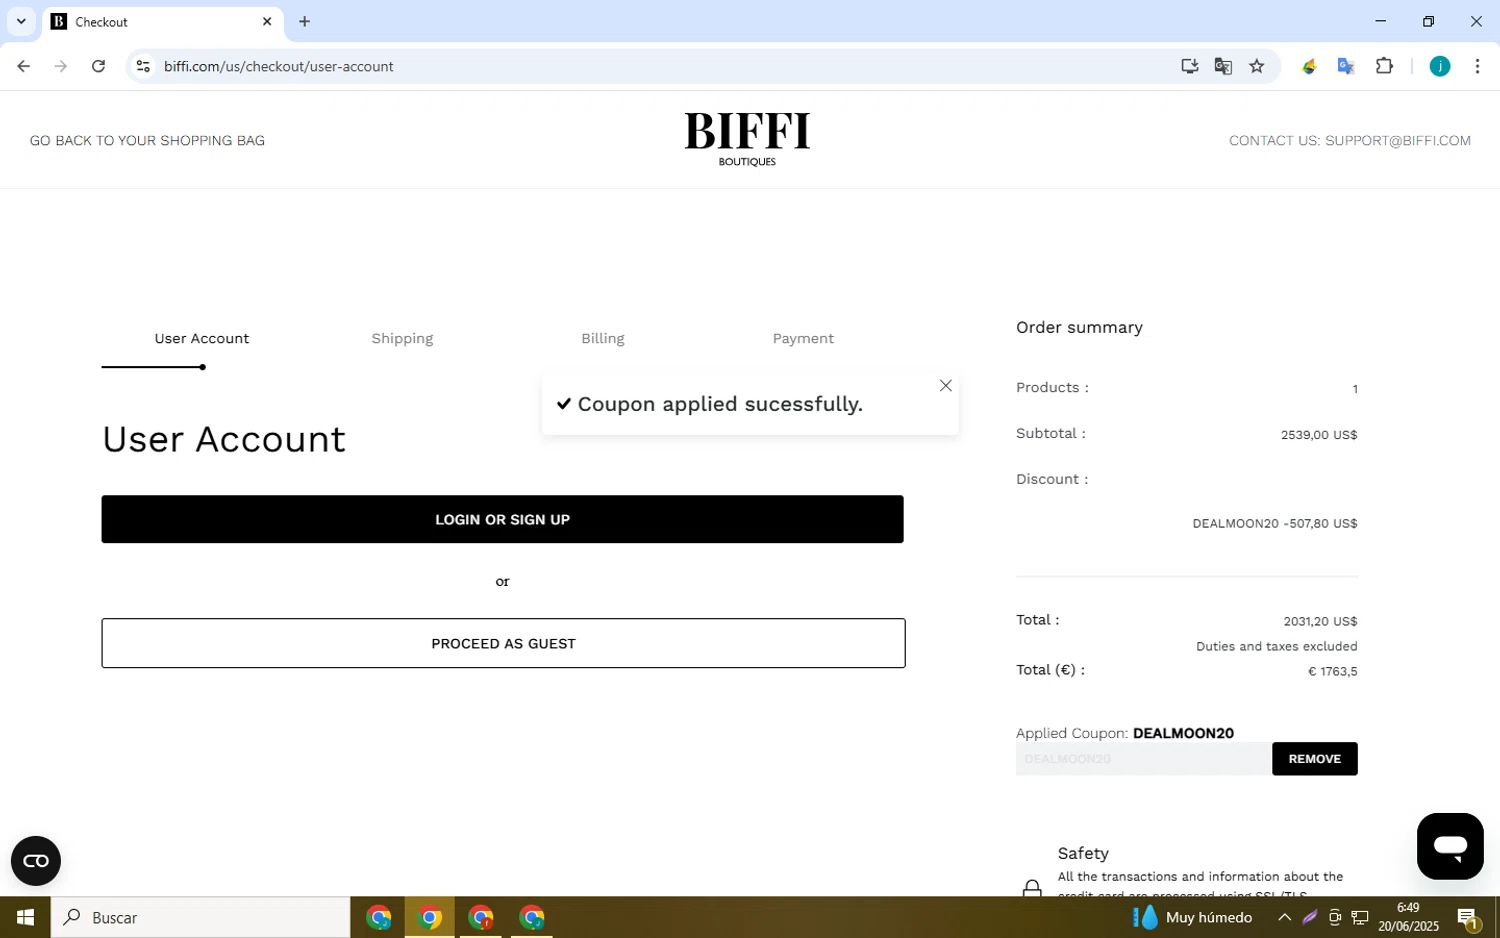Image resolution: width=1500 pixels, height=938 pixels.
Task: Click Login or Sign Up button
Action: [x=502, y=519]
